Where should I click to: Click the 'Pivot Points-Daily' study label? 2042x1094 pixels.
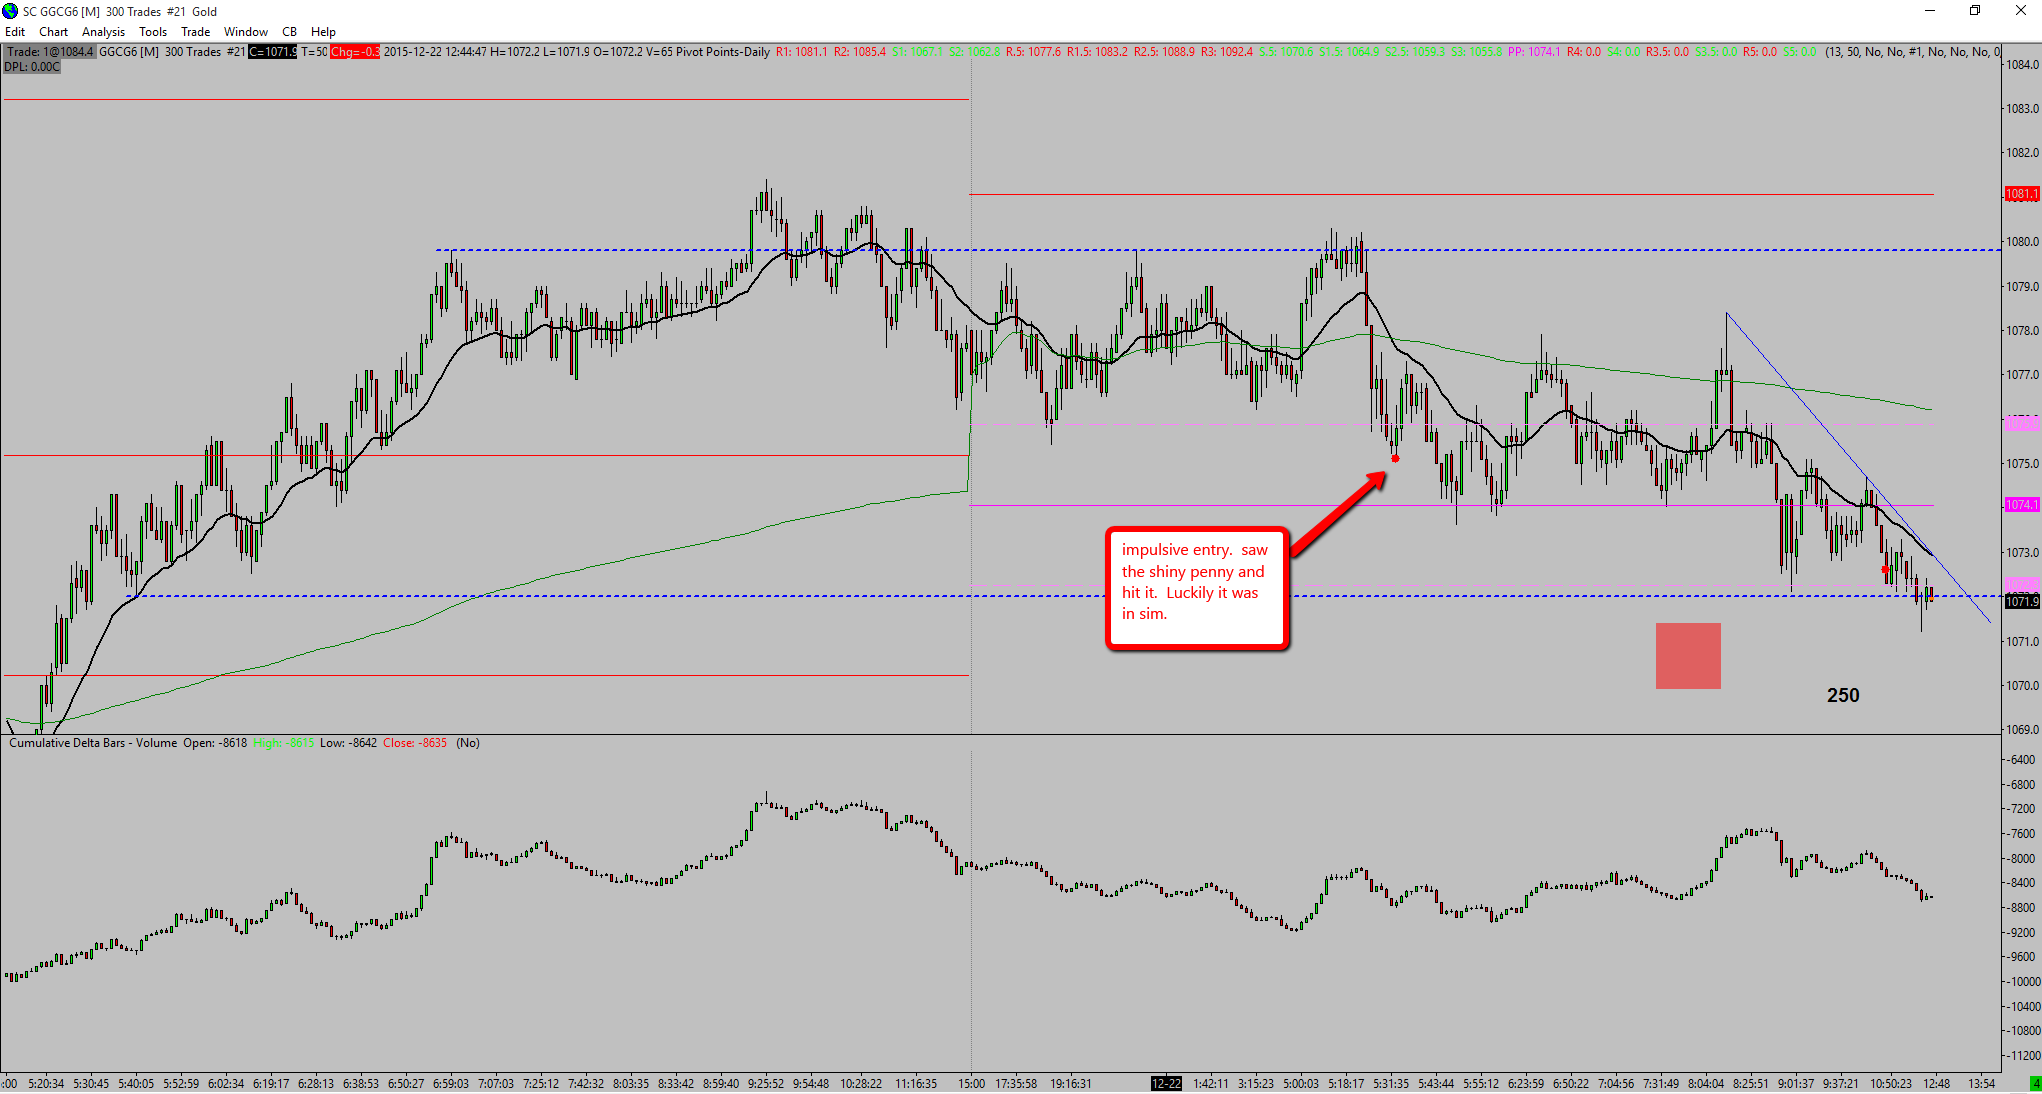tap(723, 52)
